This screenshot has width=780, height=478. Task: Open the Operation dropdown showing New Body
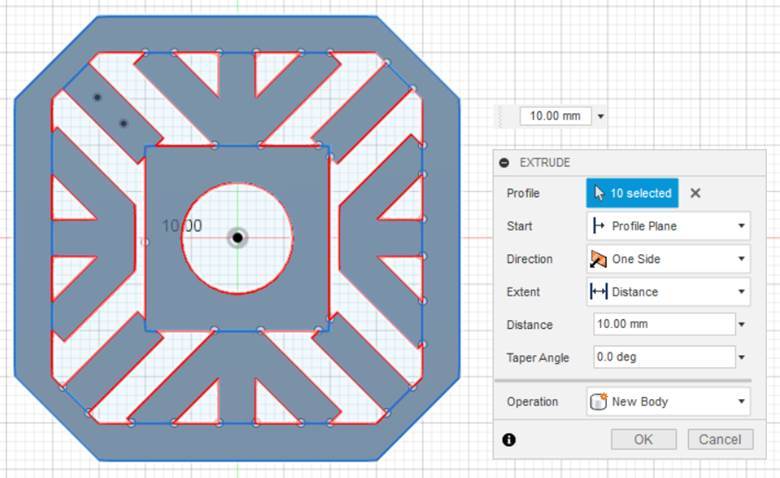[669, 401]
